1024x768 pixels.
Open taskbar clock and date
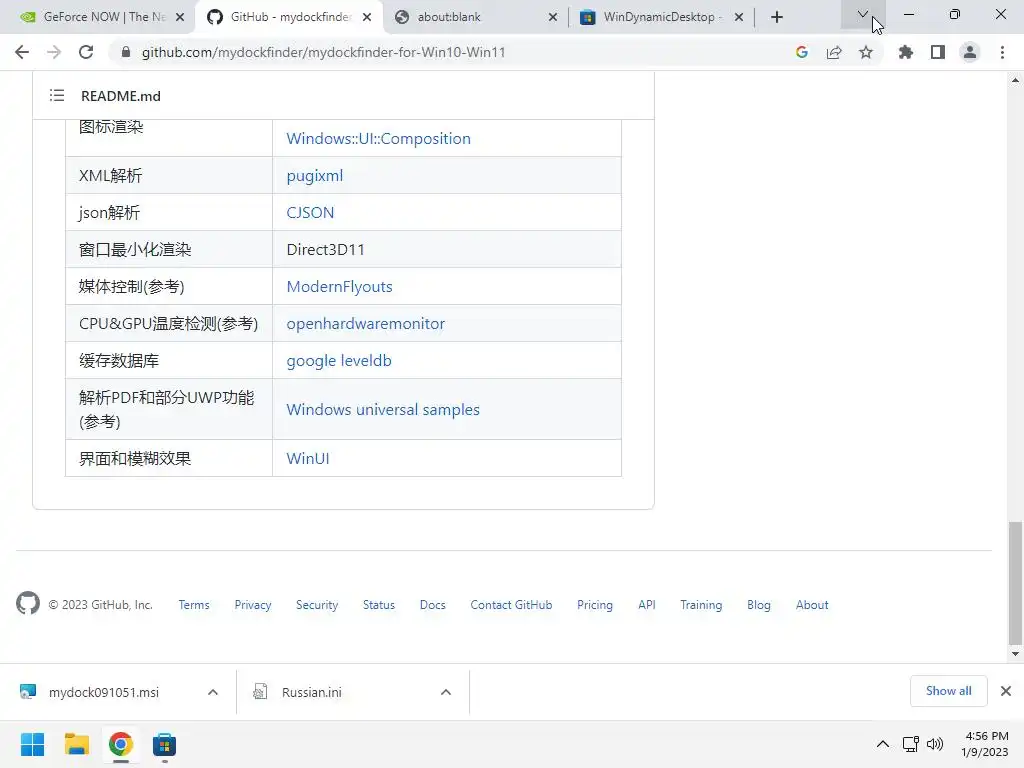(x=985, y=744)
